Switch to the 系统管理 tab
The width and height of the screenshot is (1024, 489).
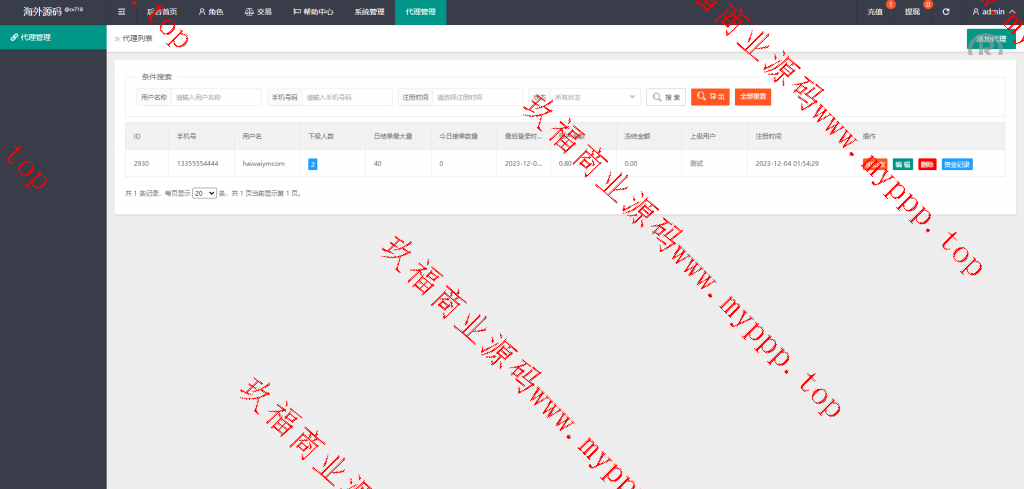[369, 12]
